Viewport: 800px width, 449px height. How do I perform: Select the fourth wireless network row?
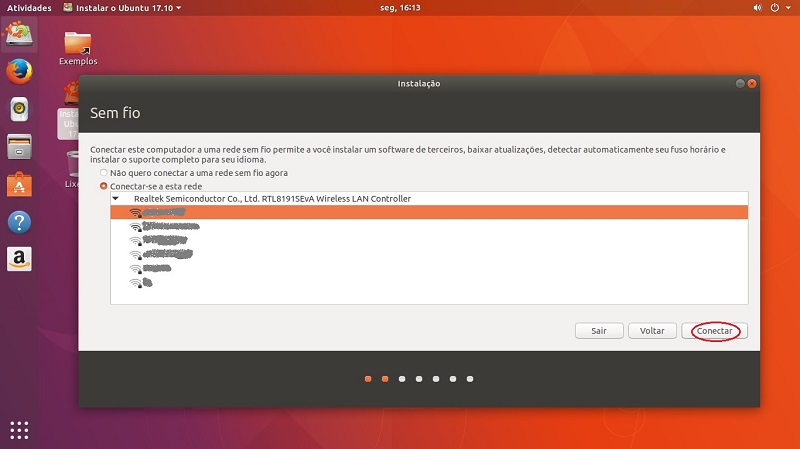pos(429,254)
